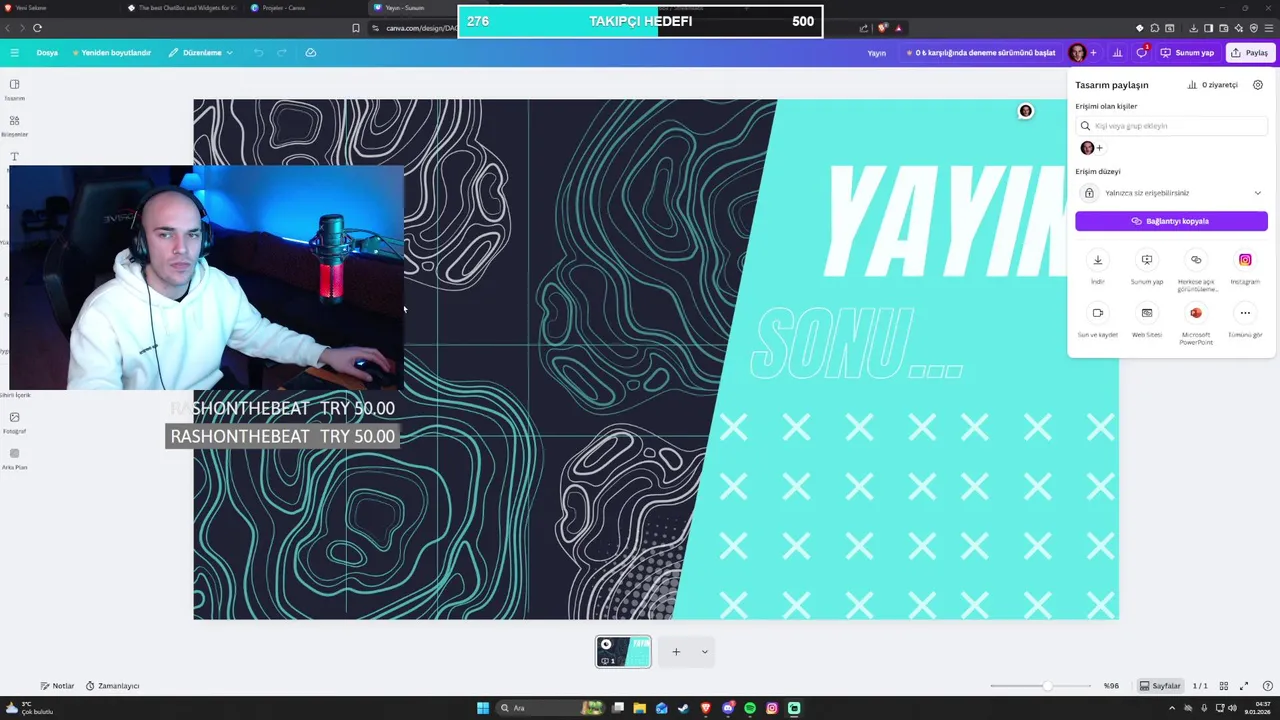This screenshot has height=720, width=1280.
Task: Adjust the zoom slider handle
Action: pyautogui.click(x=1047, y=686)
